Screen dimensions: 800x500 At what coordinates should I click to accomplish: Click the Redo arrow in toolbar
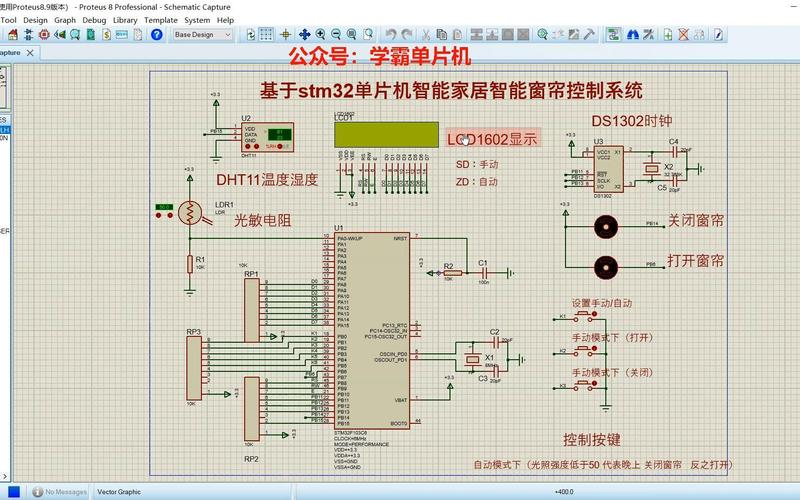(407, 34)
